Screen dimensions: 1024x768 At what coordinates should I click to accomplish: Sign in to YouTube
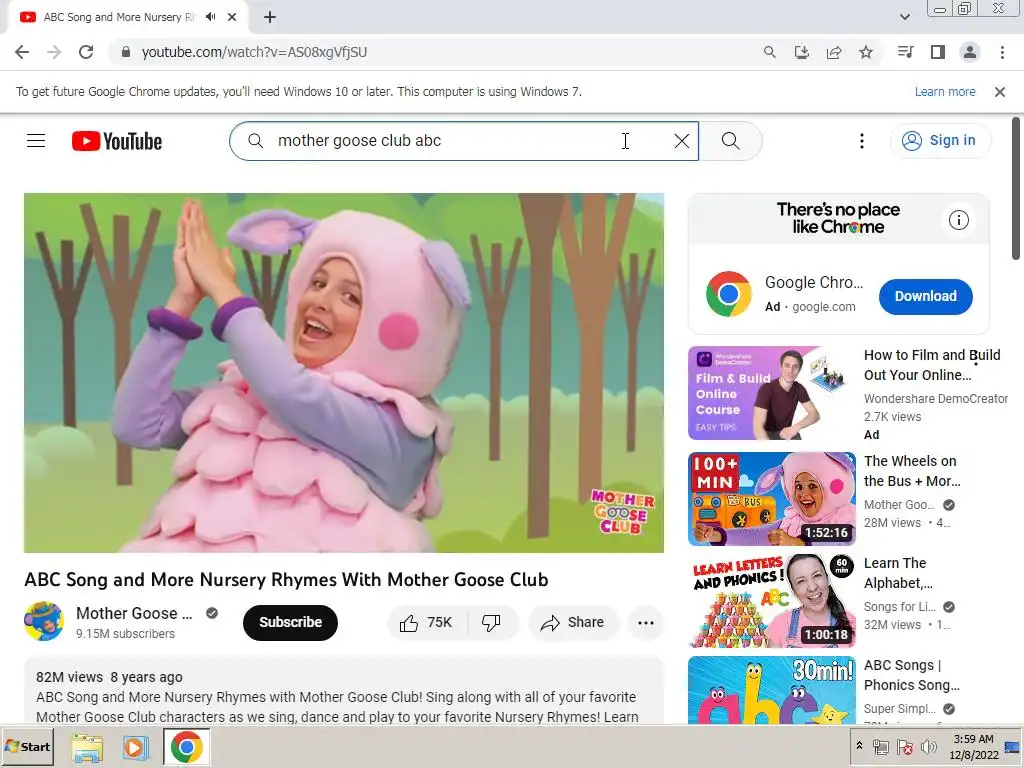coord(939,140)
